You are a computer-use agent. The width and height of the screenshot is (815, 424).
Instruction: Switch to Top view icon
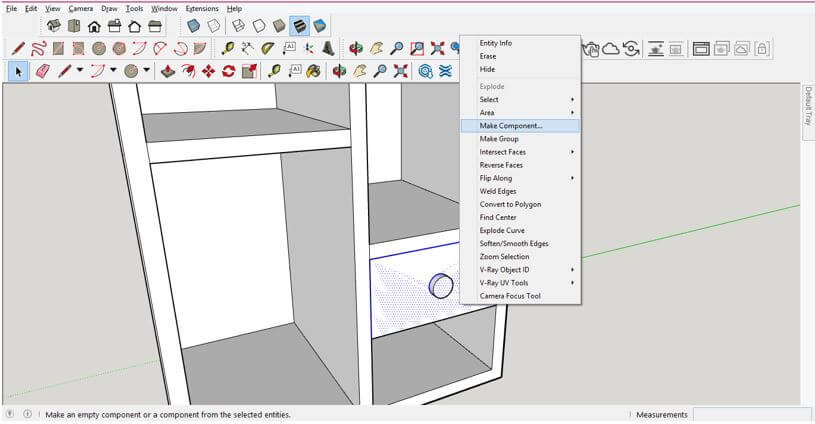tap(74, 25)
